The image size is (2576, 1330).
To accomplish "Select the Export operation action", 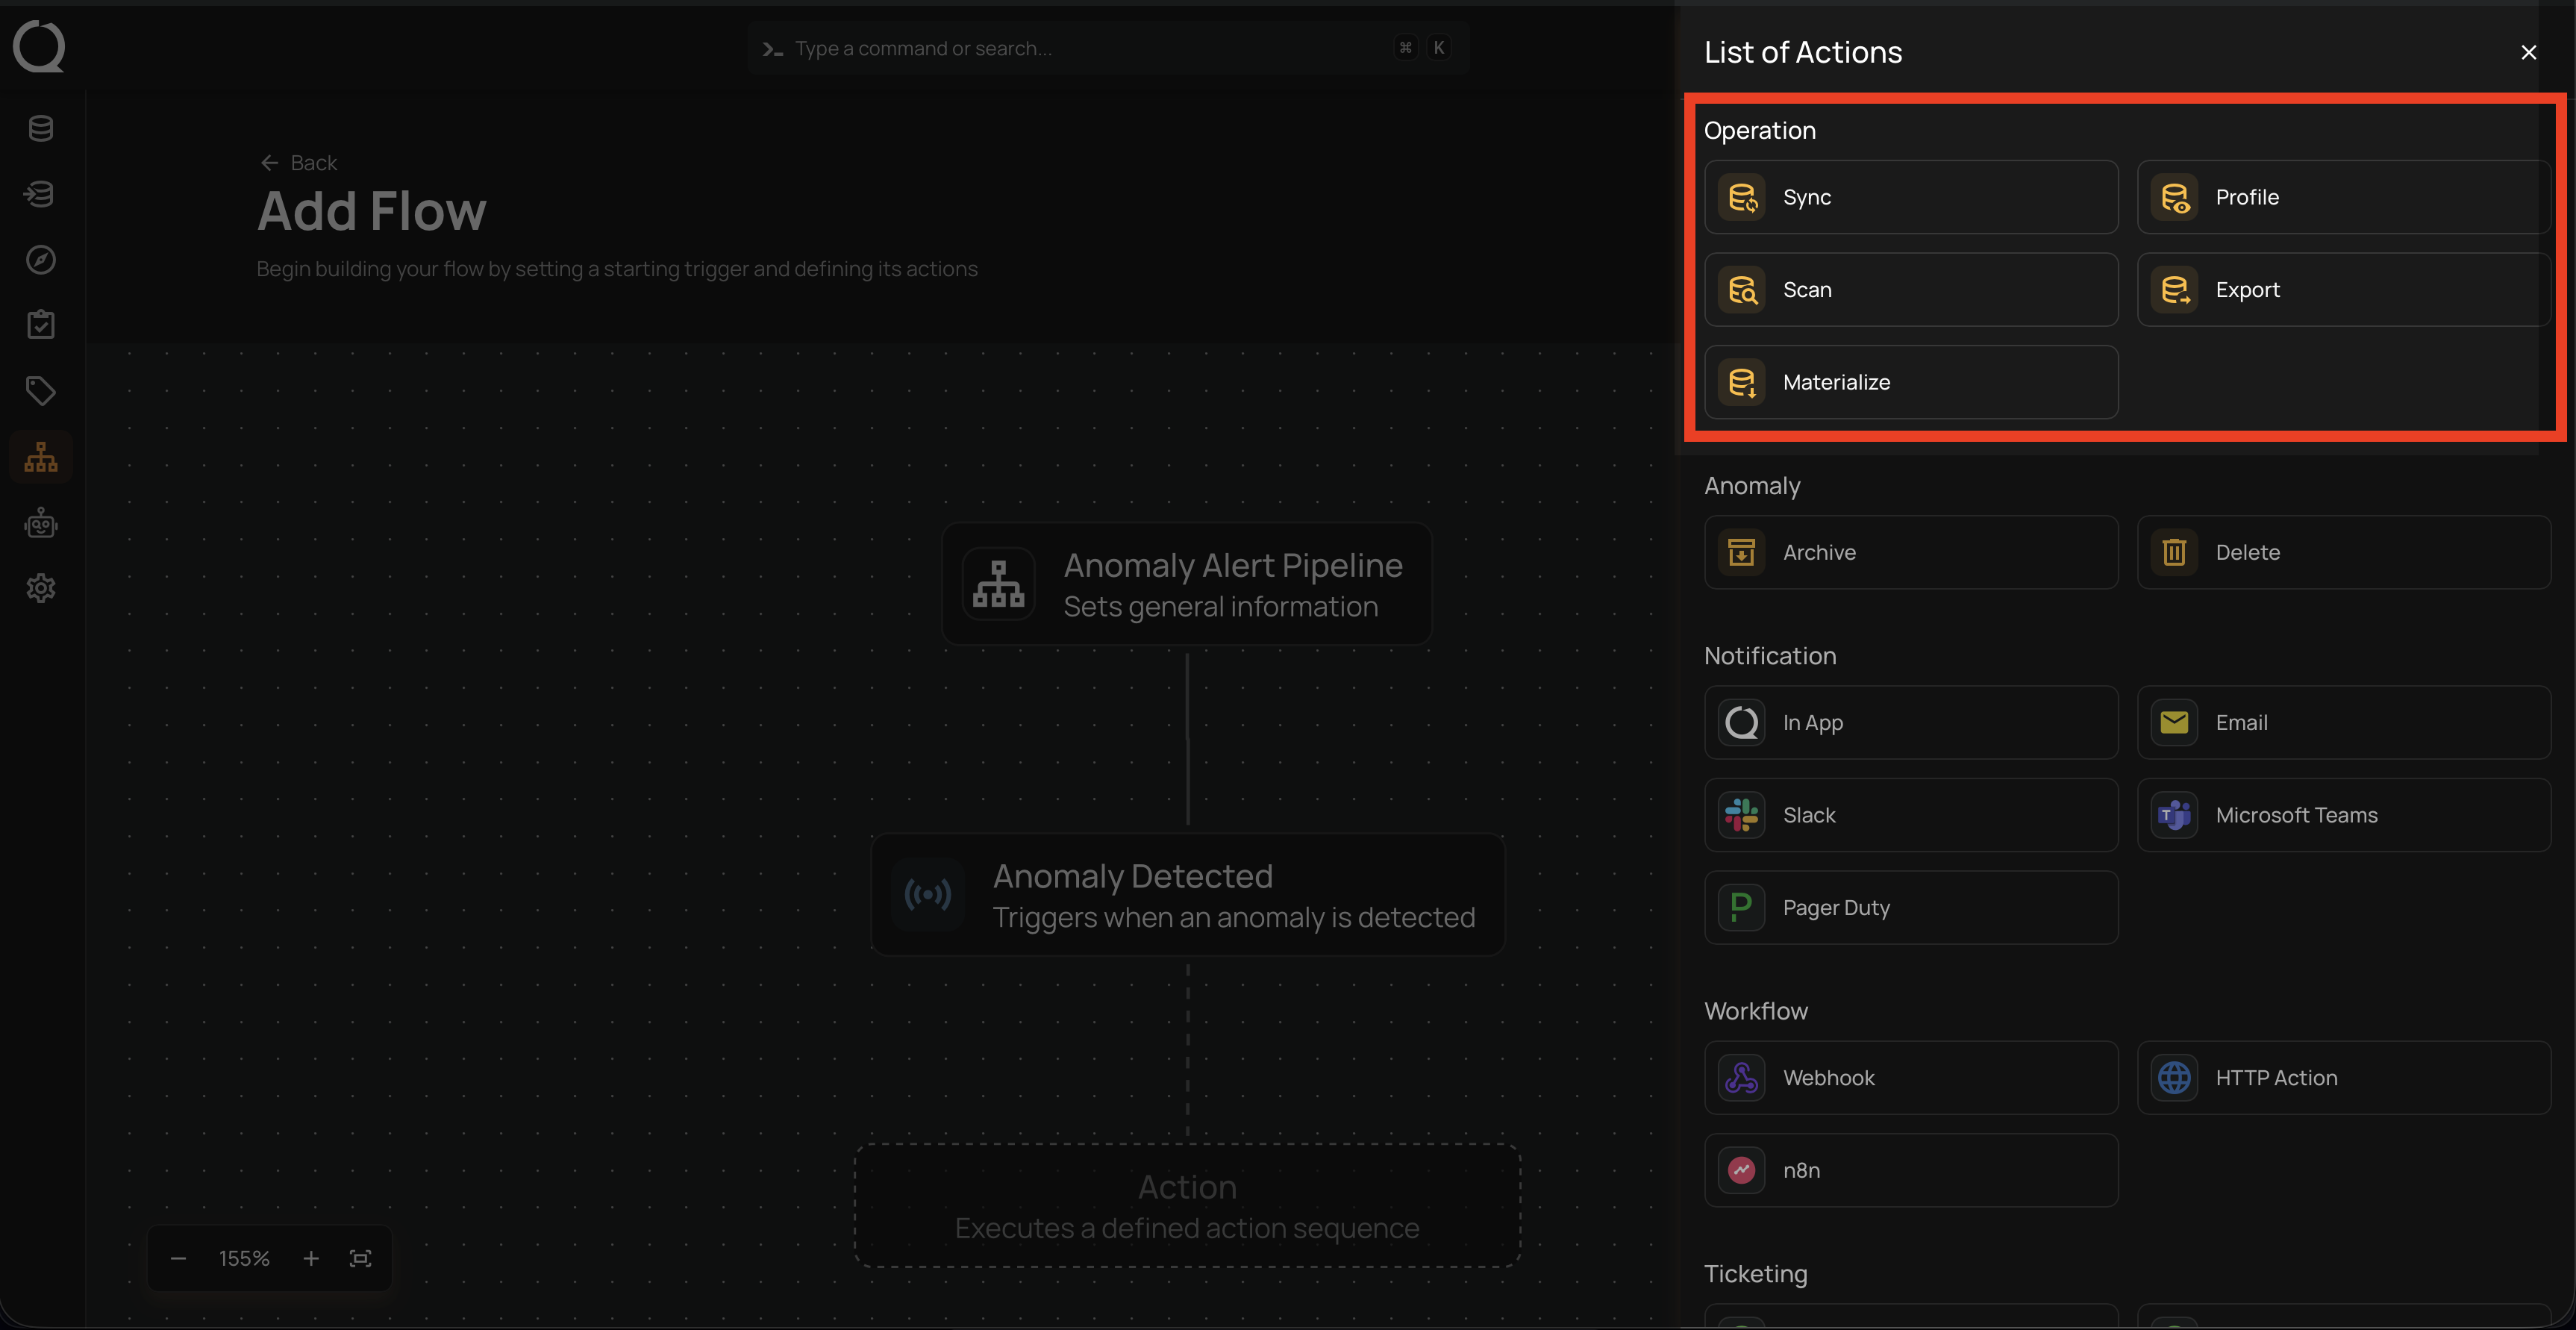I will 2342,290.
